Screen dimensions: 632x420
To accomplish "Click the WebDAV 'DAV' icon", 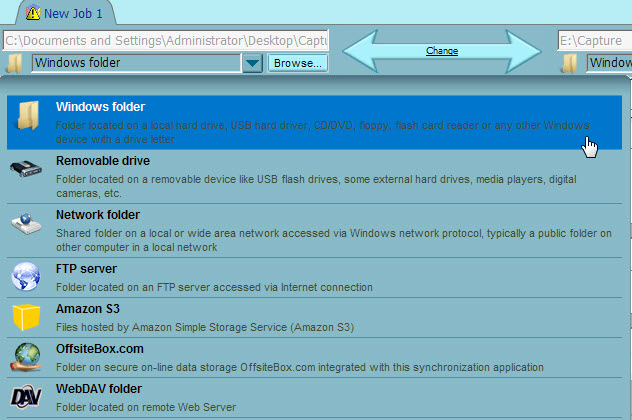I will pyautogui.click(x=27, y=397).
